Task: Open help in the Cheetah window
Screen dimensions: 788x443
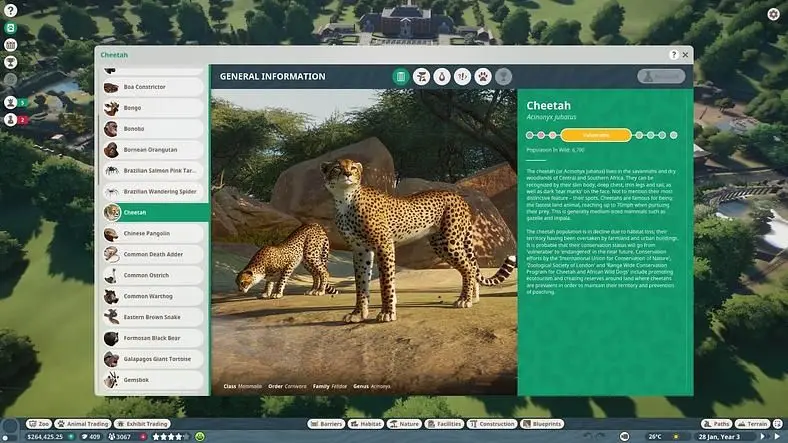Action: [674, 55]
